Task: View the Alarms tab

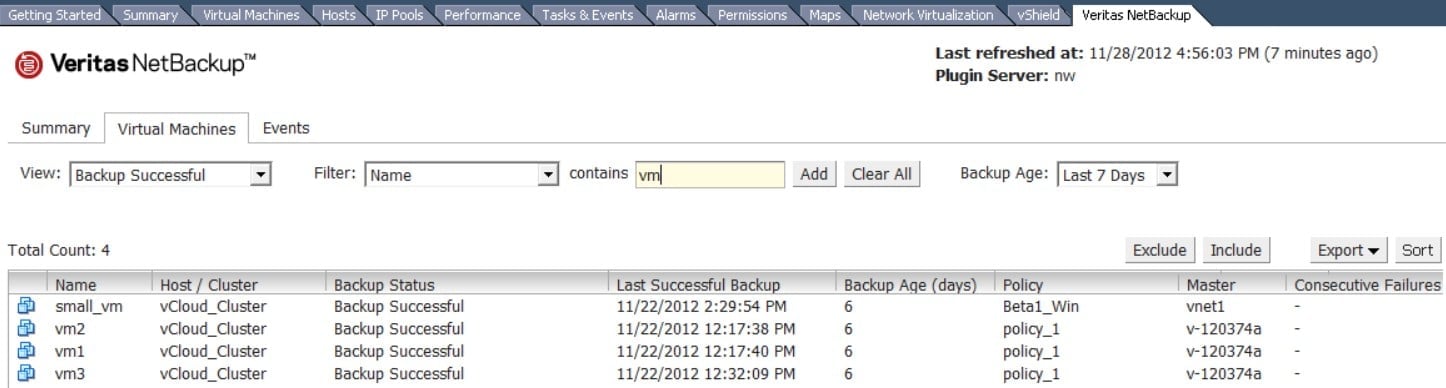Action: click(x=676, y=15)
